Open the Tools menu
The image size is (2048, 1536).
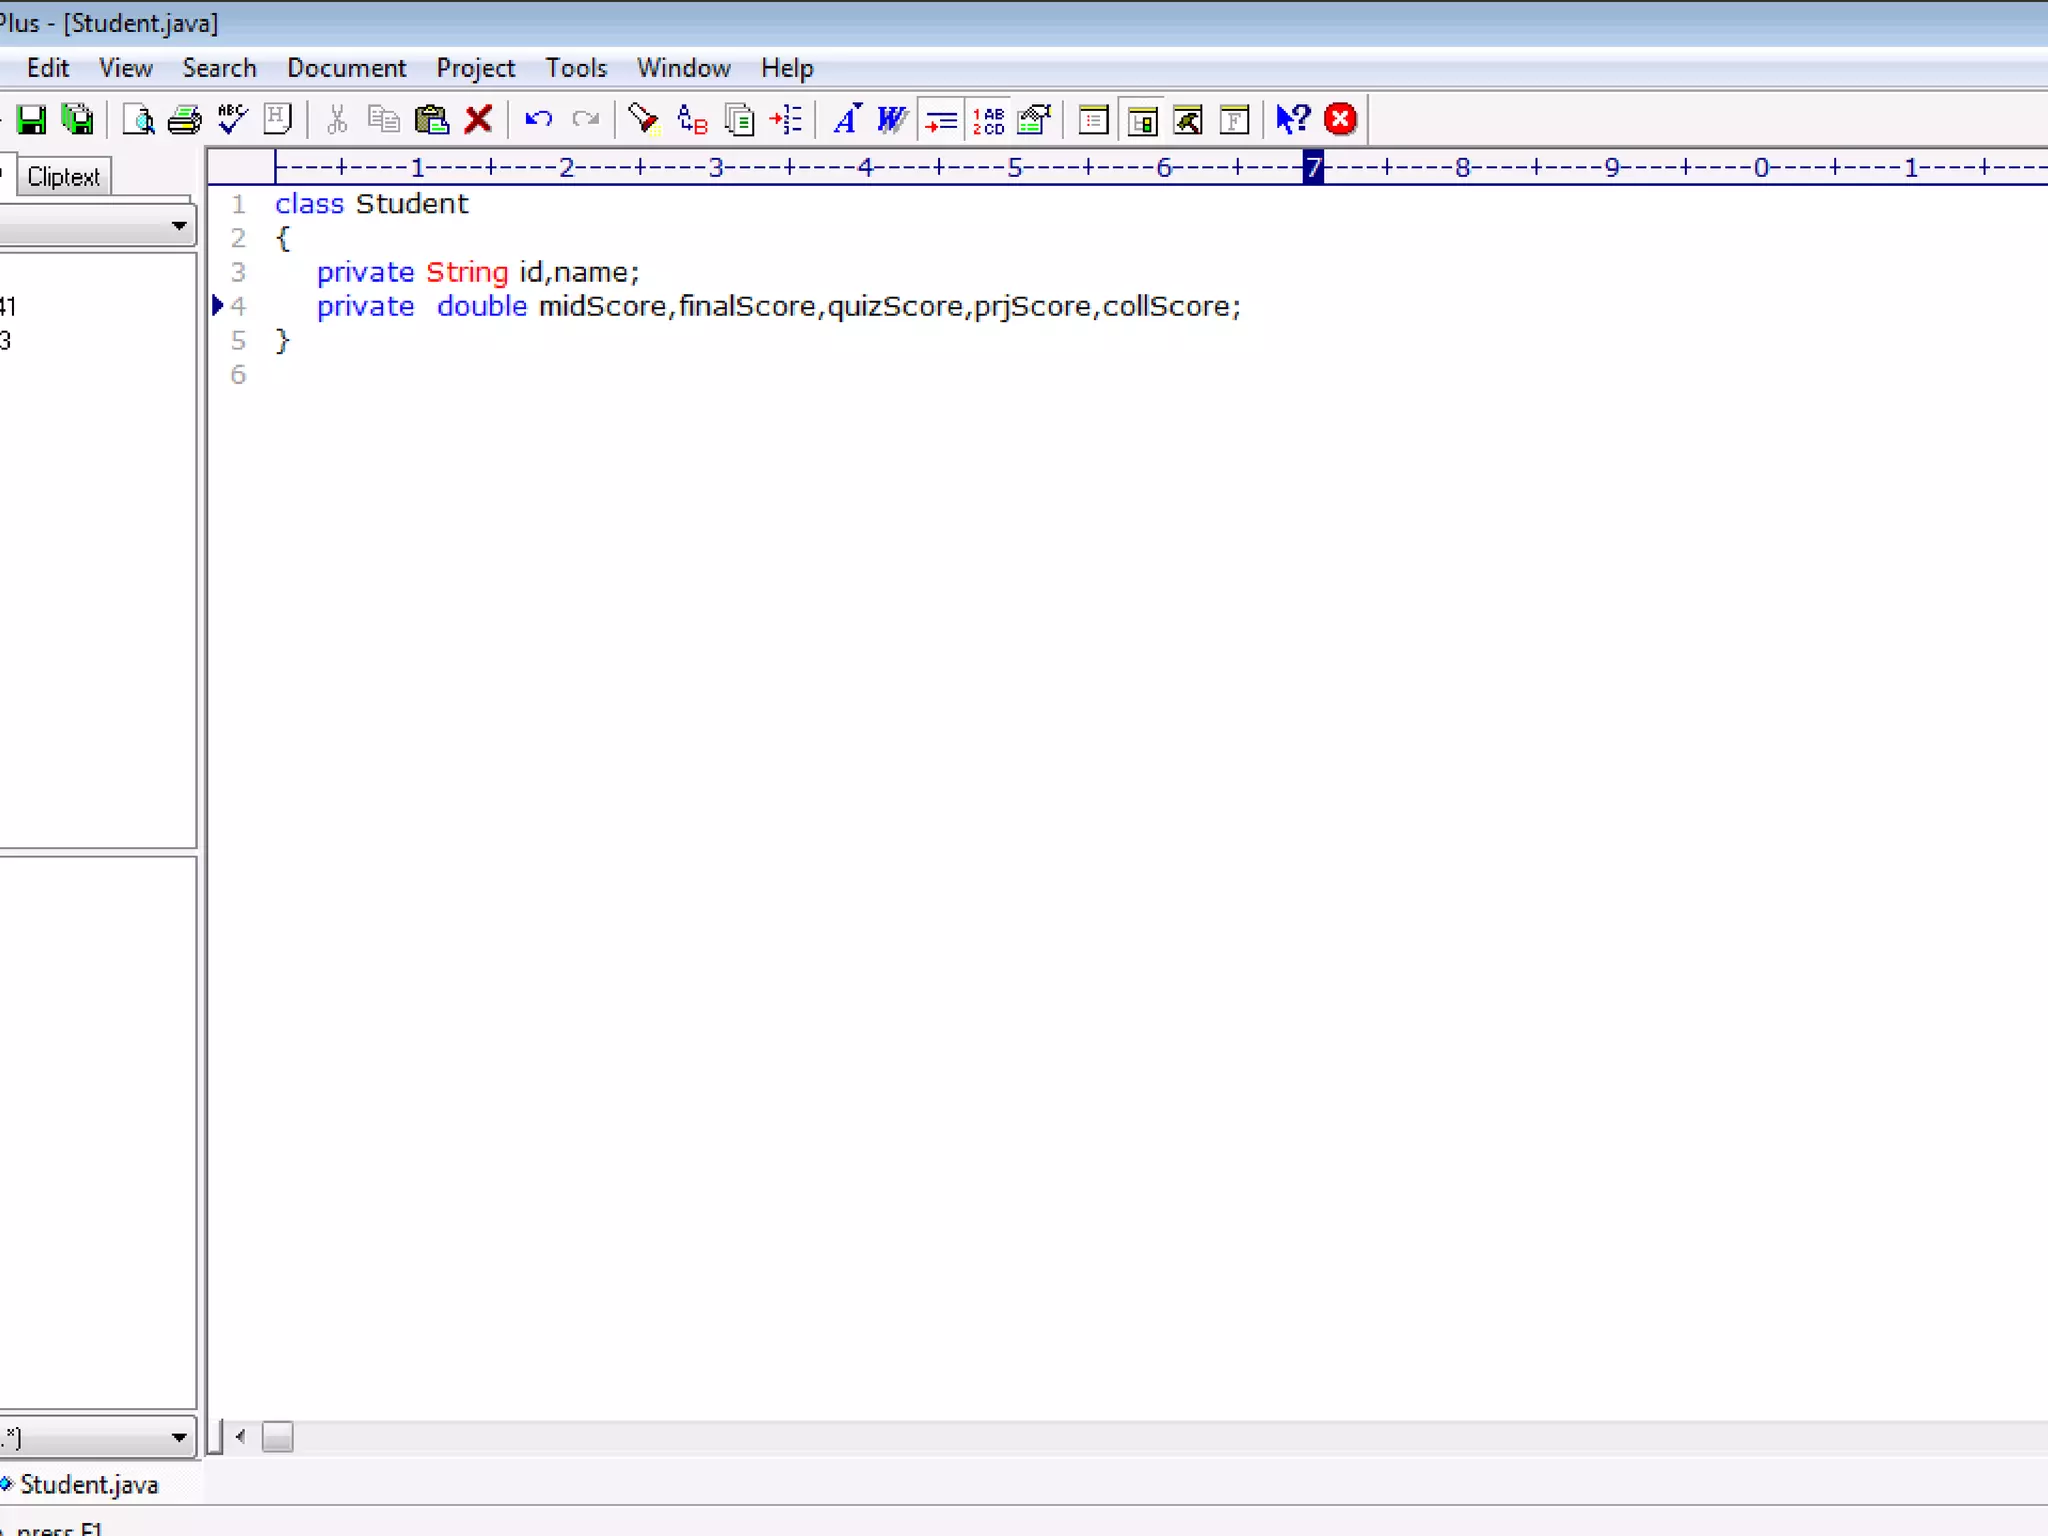pyautogui.click(x=576, y=68)
